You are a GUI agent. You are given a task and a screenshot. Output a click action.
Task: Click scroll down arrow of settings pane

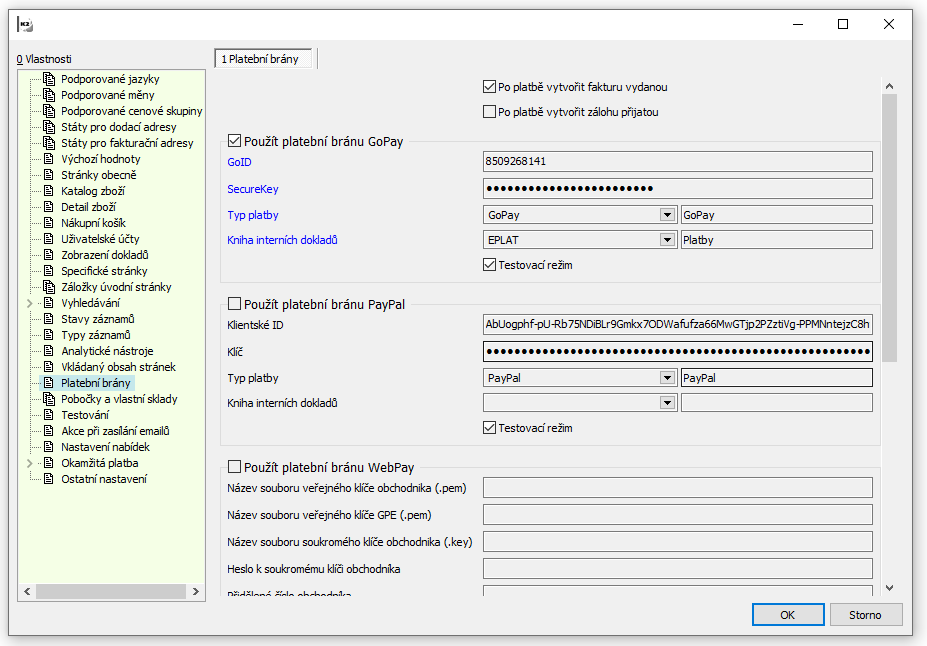click(889, 588)
